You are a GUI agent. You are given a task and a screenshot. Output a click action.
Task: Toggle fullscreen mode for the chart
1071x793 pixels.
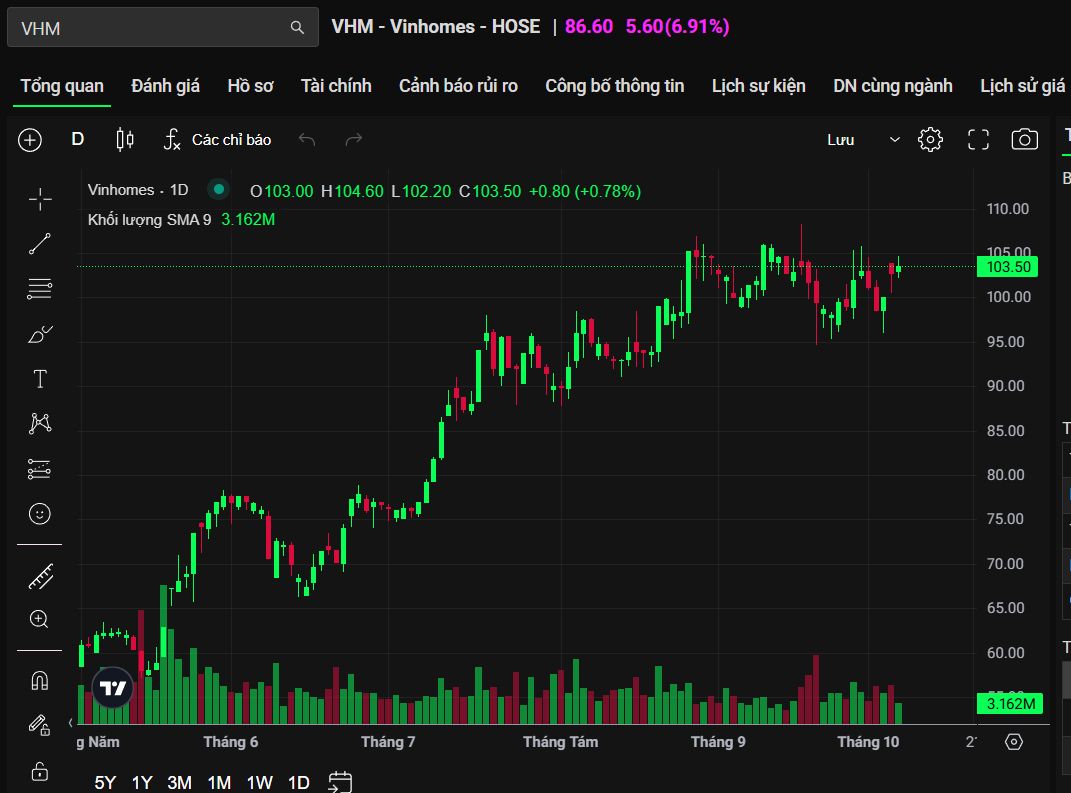(x=978, y=140)
